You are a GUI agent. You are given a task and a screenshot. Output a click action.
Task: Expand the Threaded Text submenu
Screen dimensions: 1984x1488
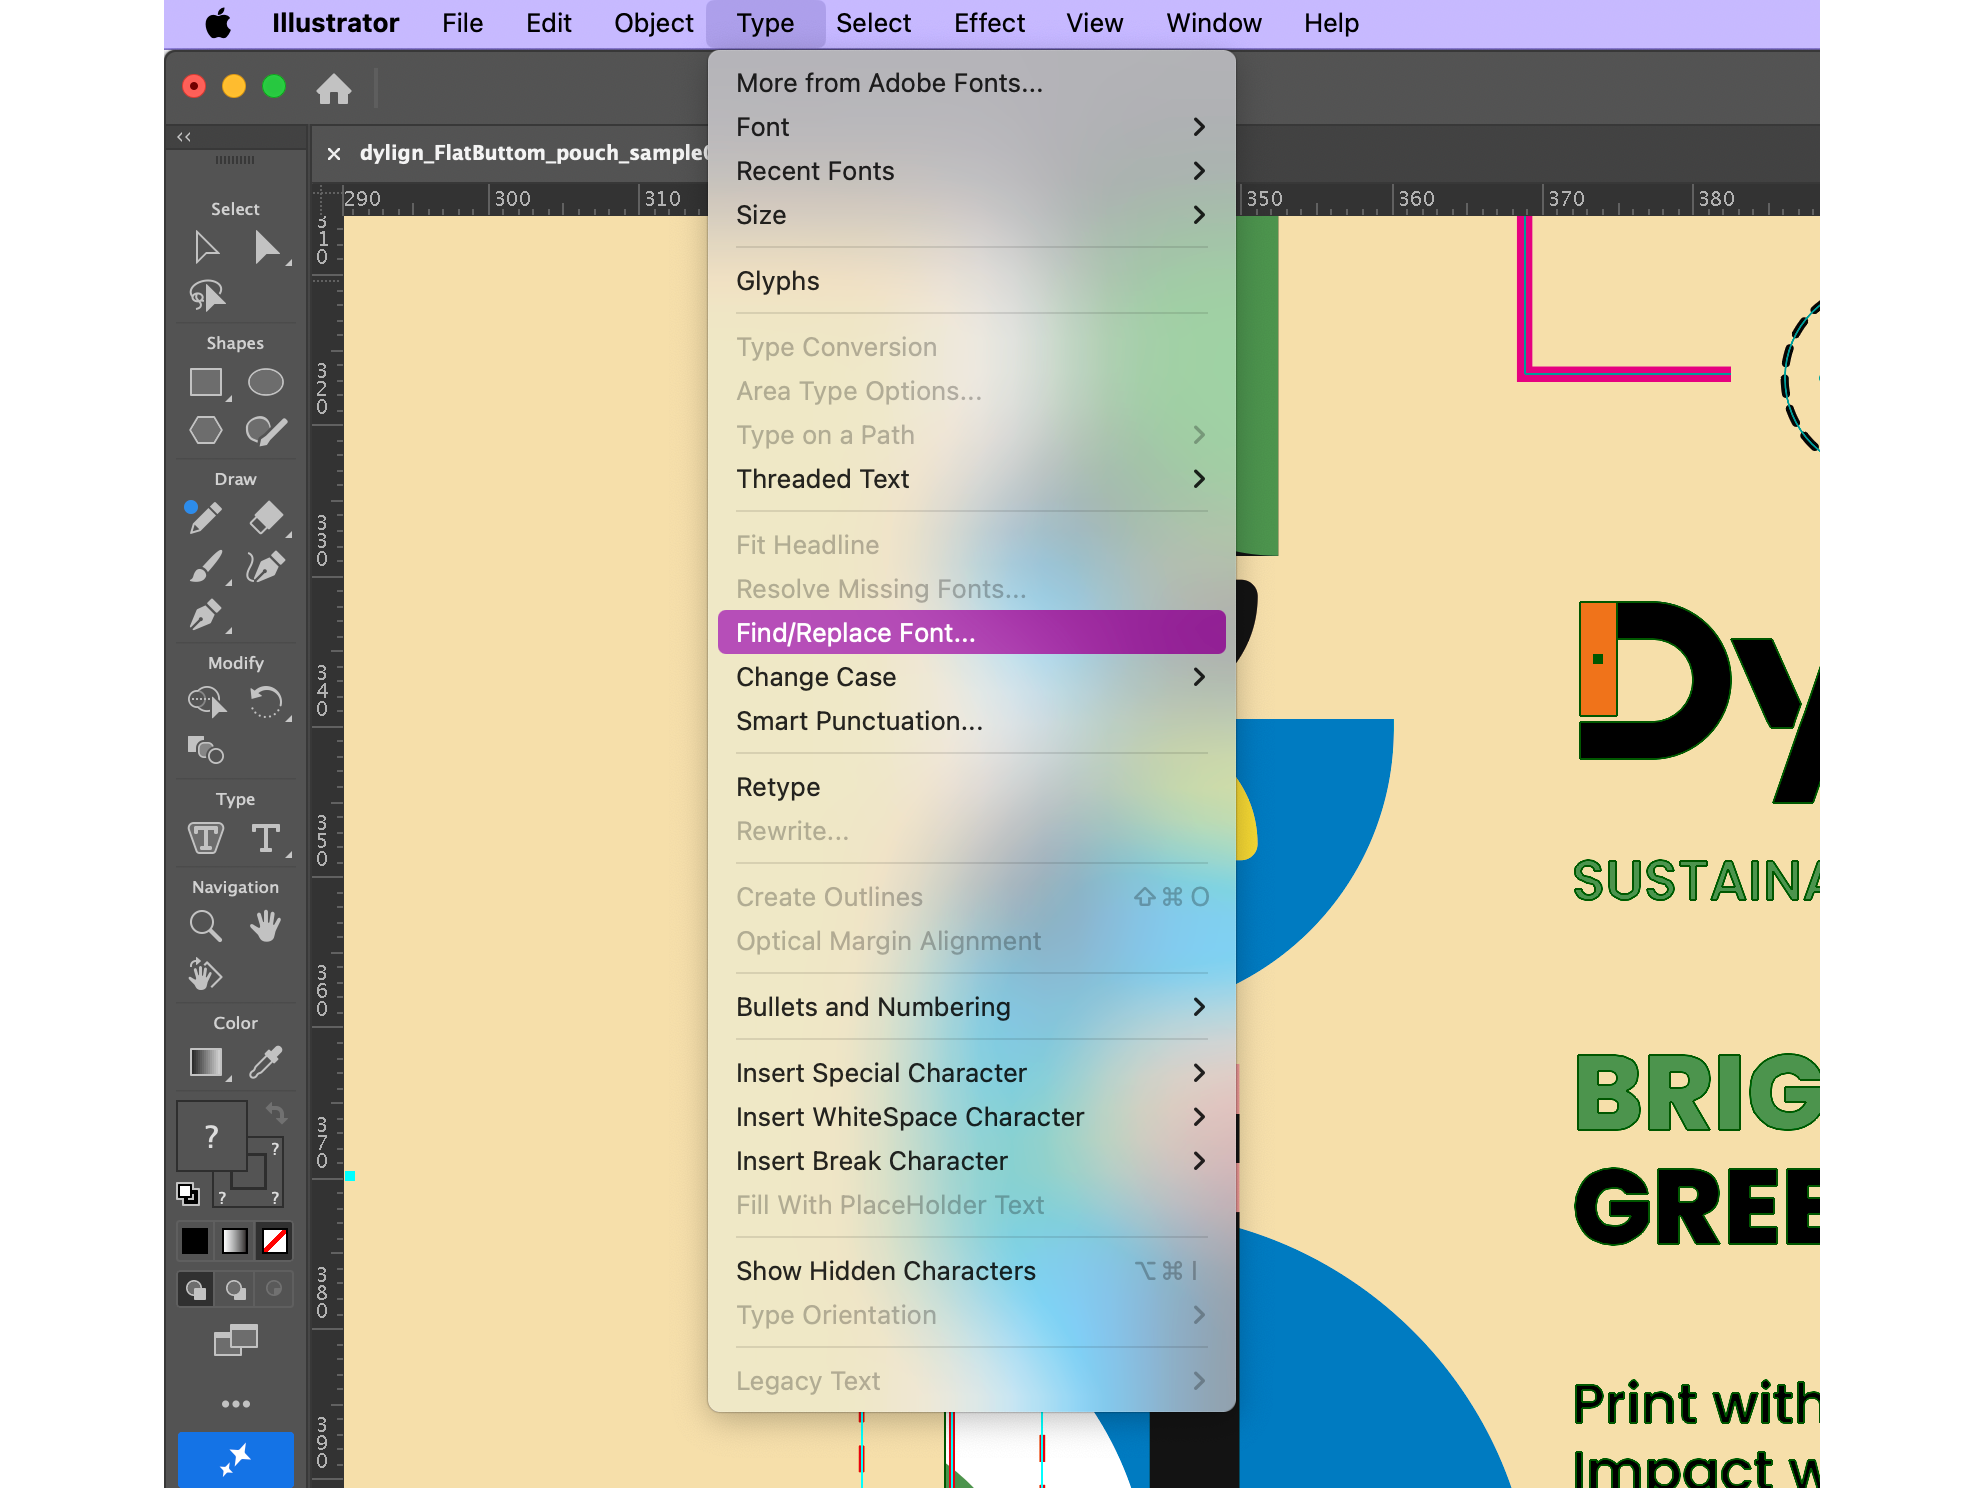(x=971, y=479)
